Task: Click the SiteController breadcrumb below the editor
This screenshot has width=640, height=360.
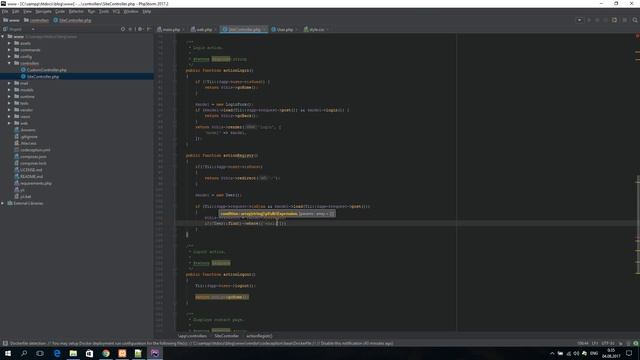Action: coord(227,336)
